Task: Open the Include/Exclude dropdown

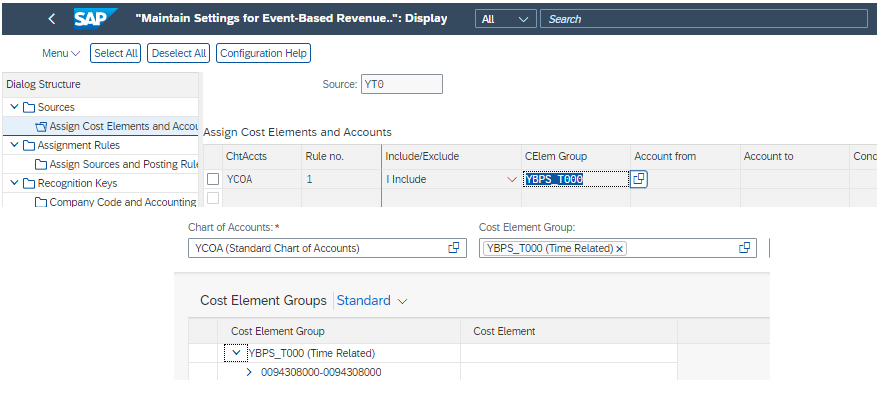Action: [511, 180]
